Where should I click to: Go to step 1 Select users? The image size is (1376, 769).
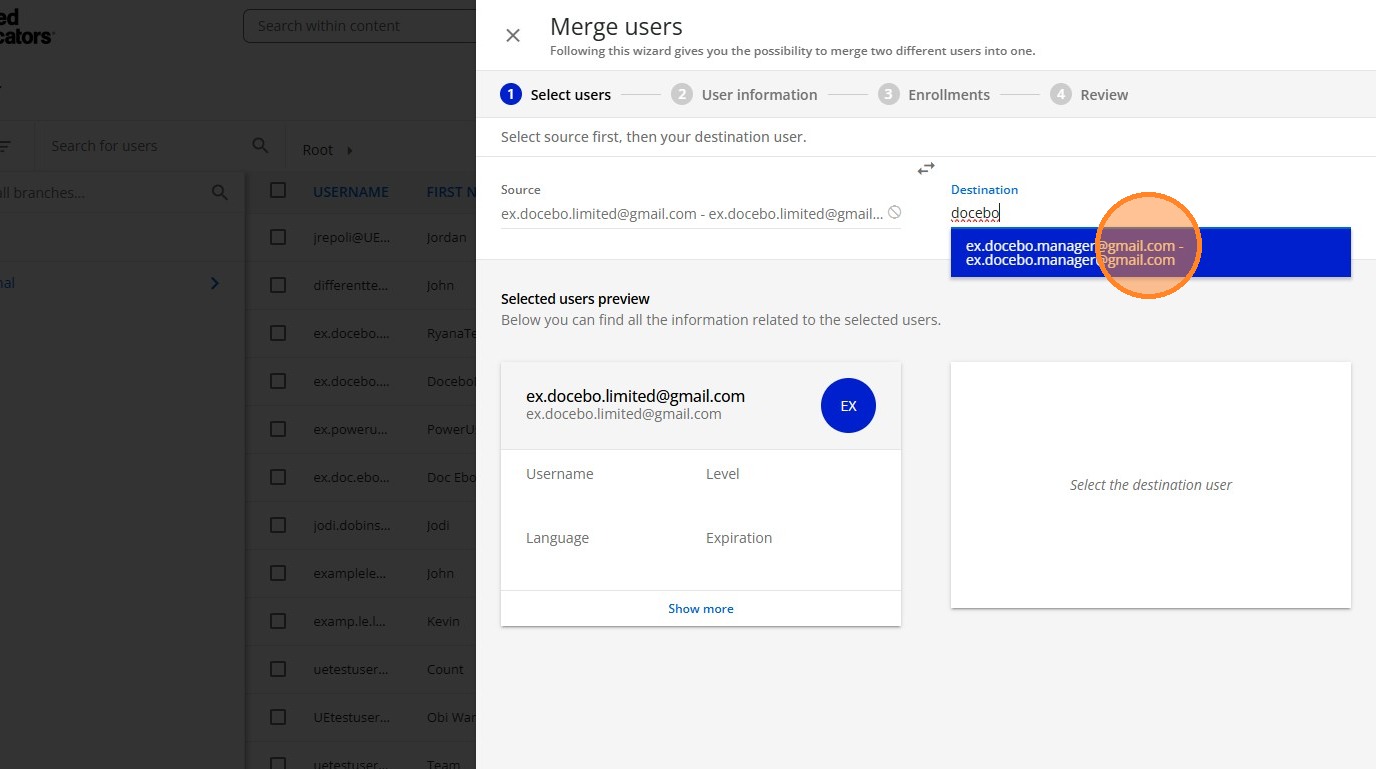(556, 95)
